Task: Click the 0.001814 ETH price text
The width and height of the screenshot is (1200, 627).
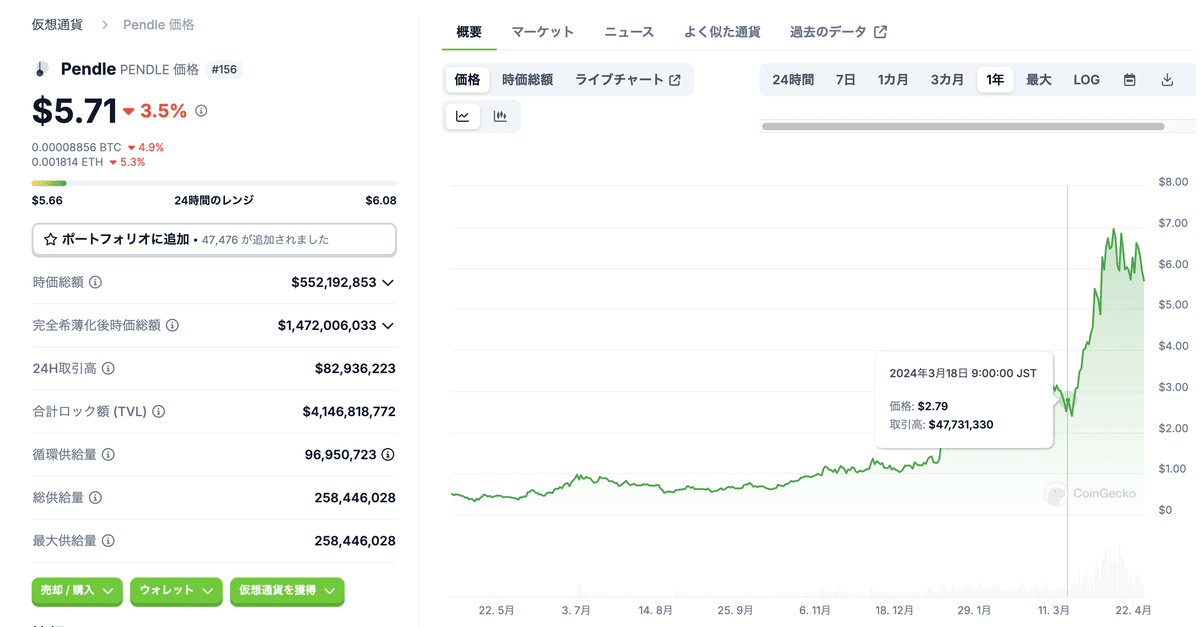Action: [x=68, y=162]
